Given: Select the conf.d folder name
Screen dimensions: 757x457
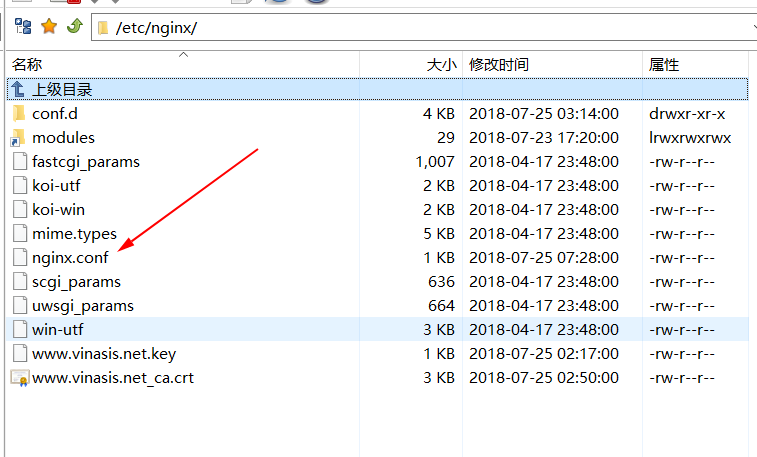Looking at the screenshot, I should (55, 114).
